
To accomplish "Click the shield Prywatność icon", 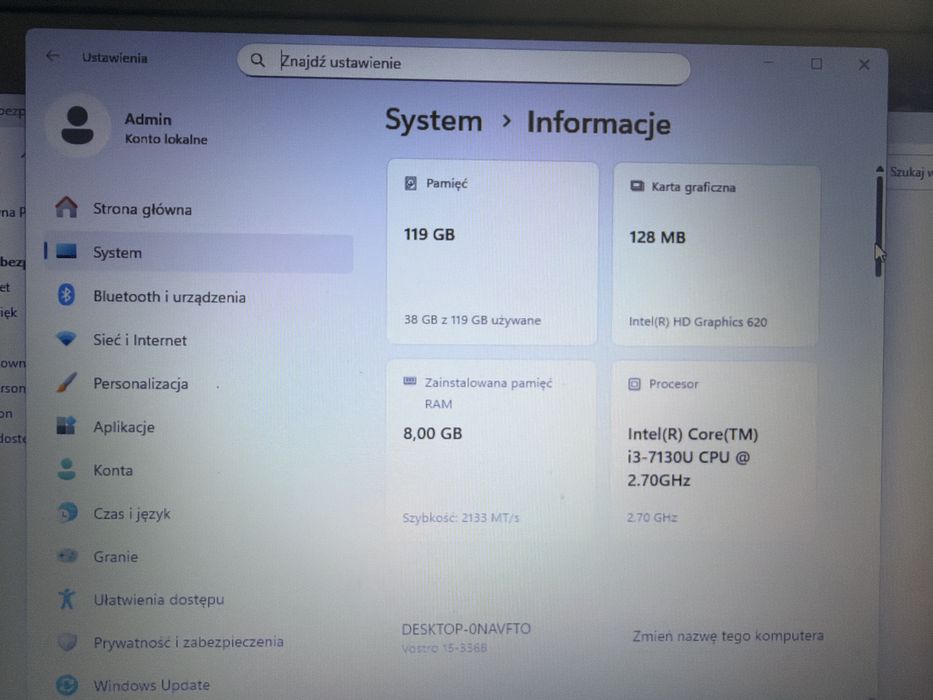I will click(x=67, y=642).
